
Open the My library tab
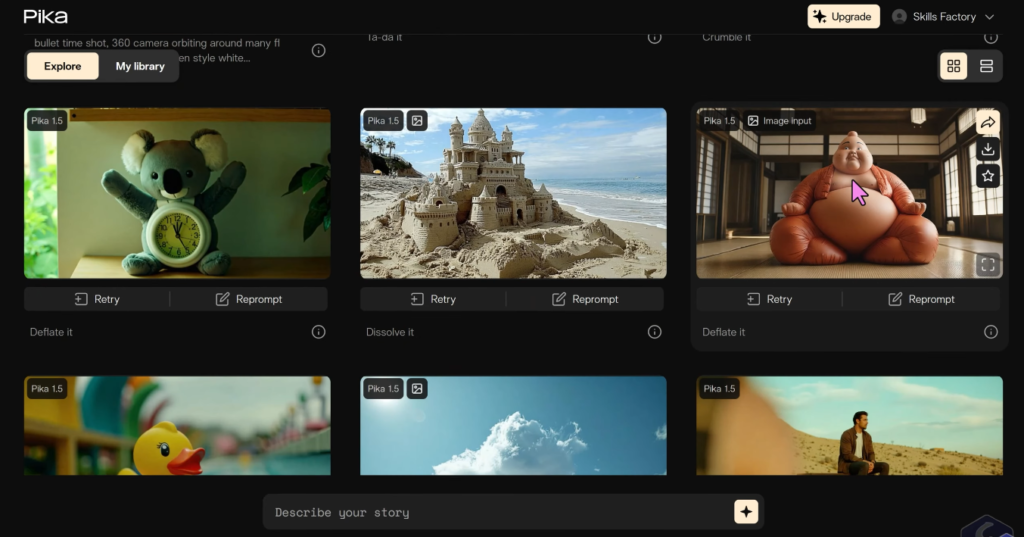click(x=140, y=66)
